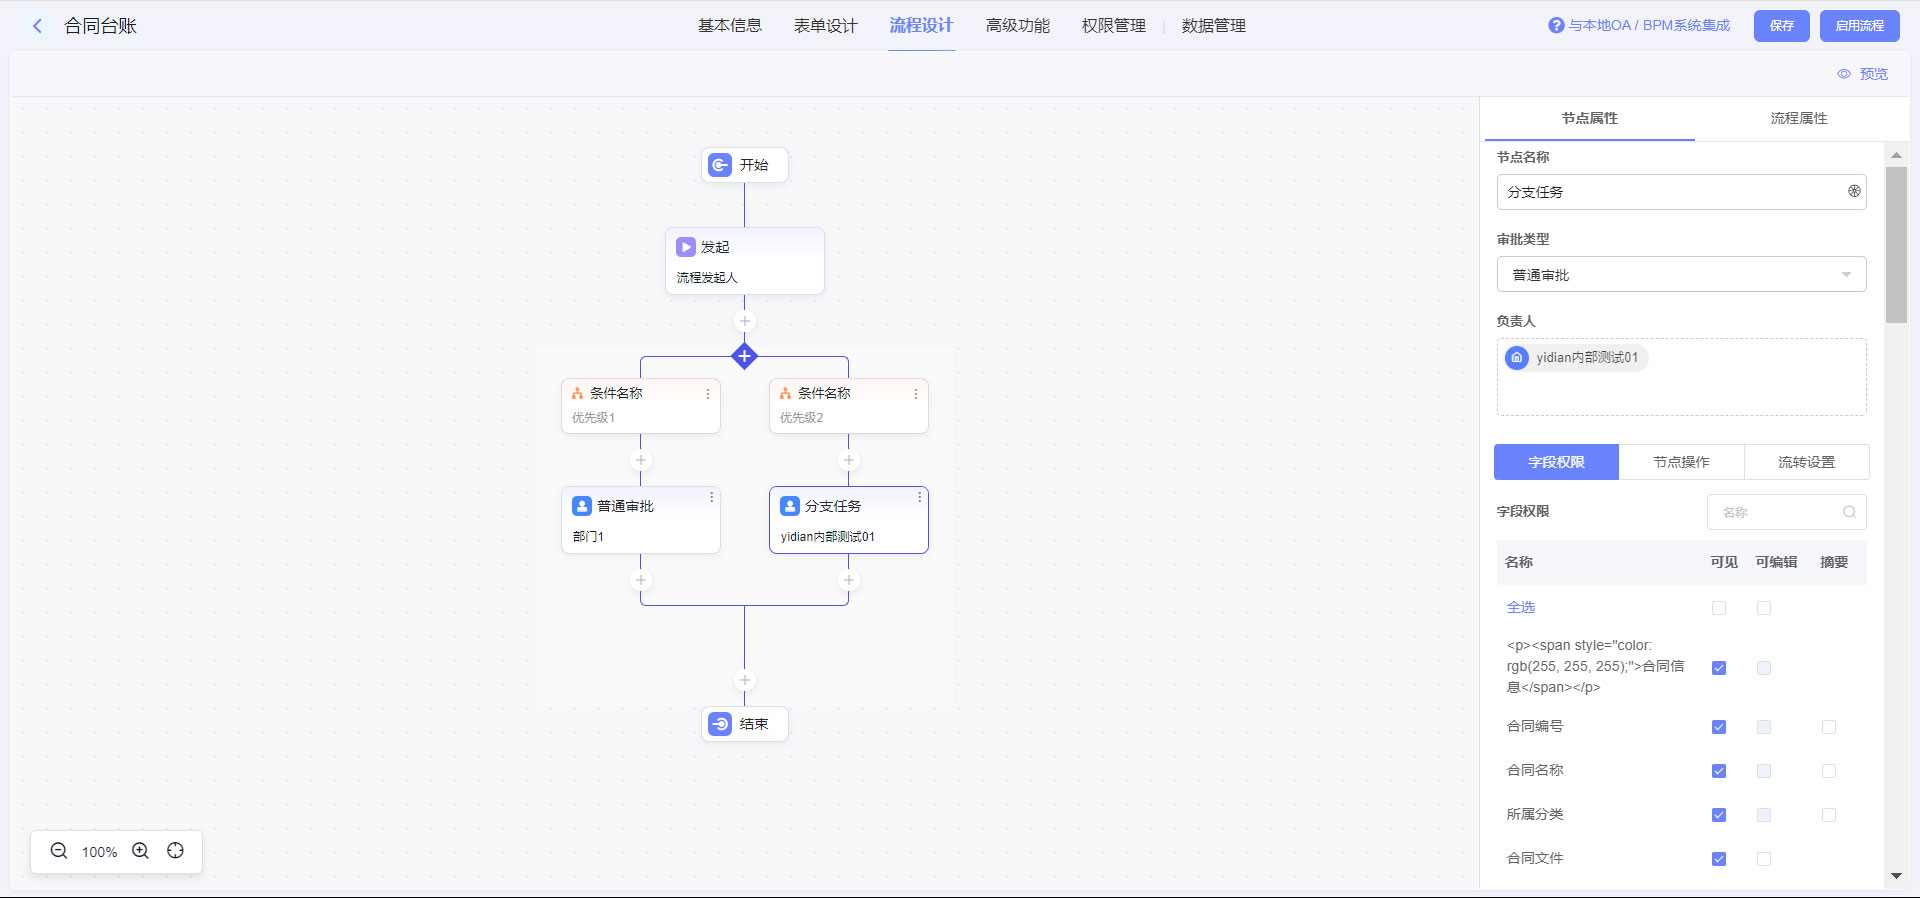Viewport: 1920px width, 898px height.
Task: Click the 启用流程 button
Action: 1859,26
